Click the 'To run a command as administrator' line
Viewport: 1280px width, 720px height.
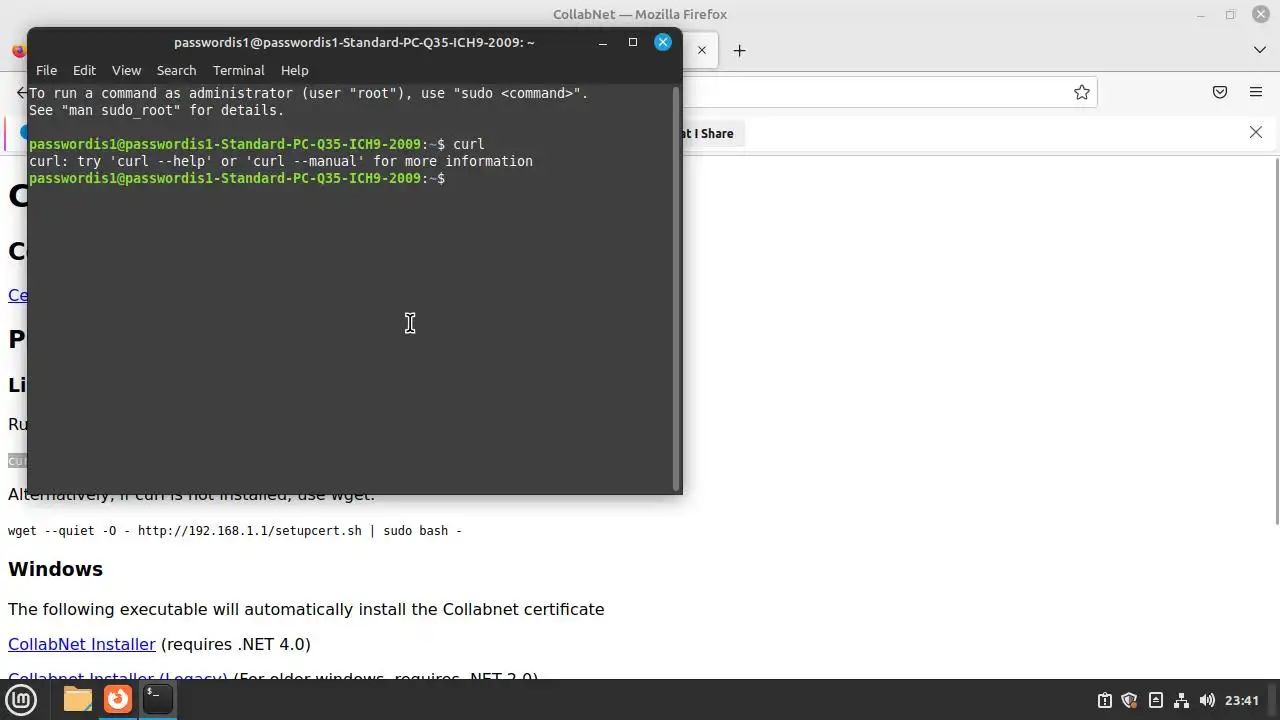point(309,93)
